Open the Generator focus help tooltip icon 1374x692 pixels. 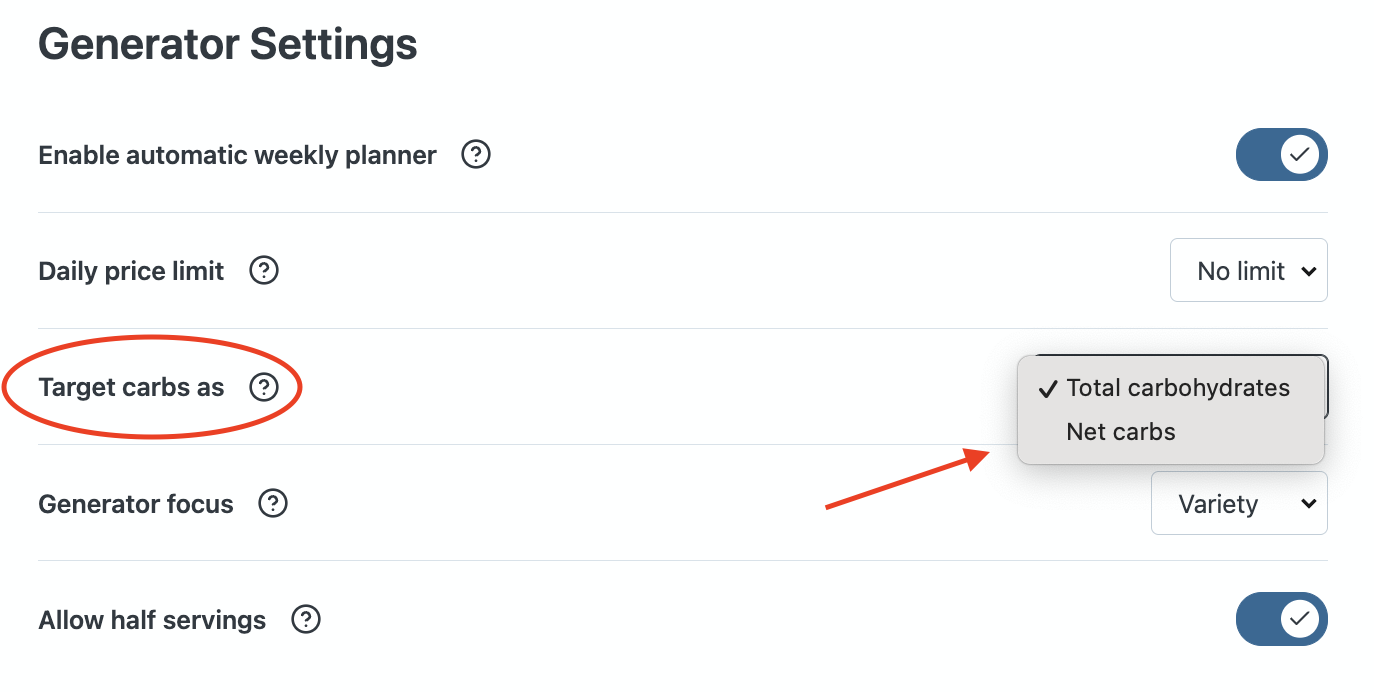coord(273,503)
